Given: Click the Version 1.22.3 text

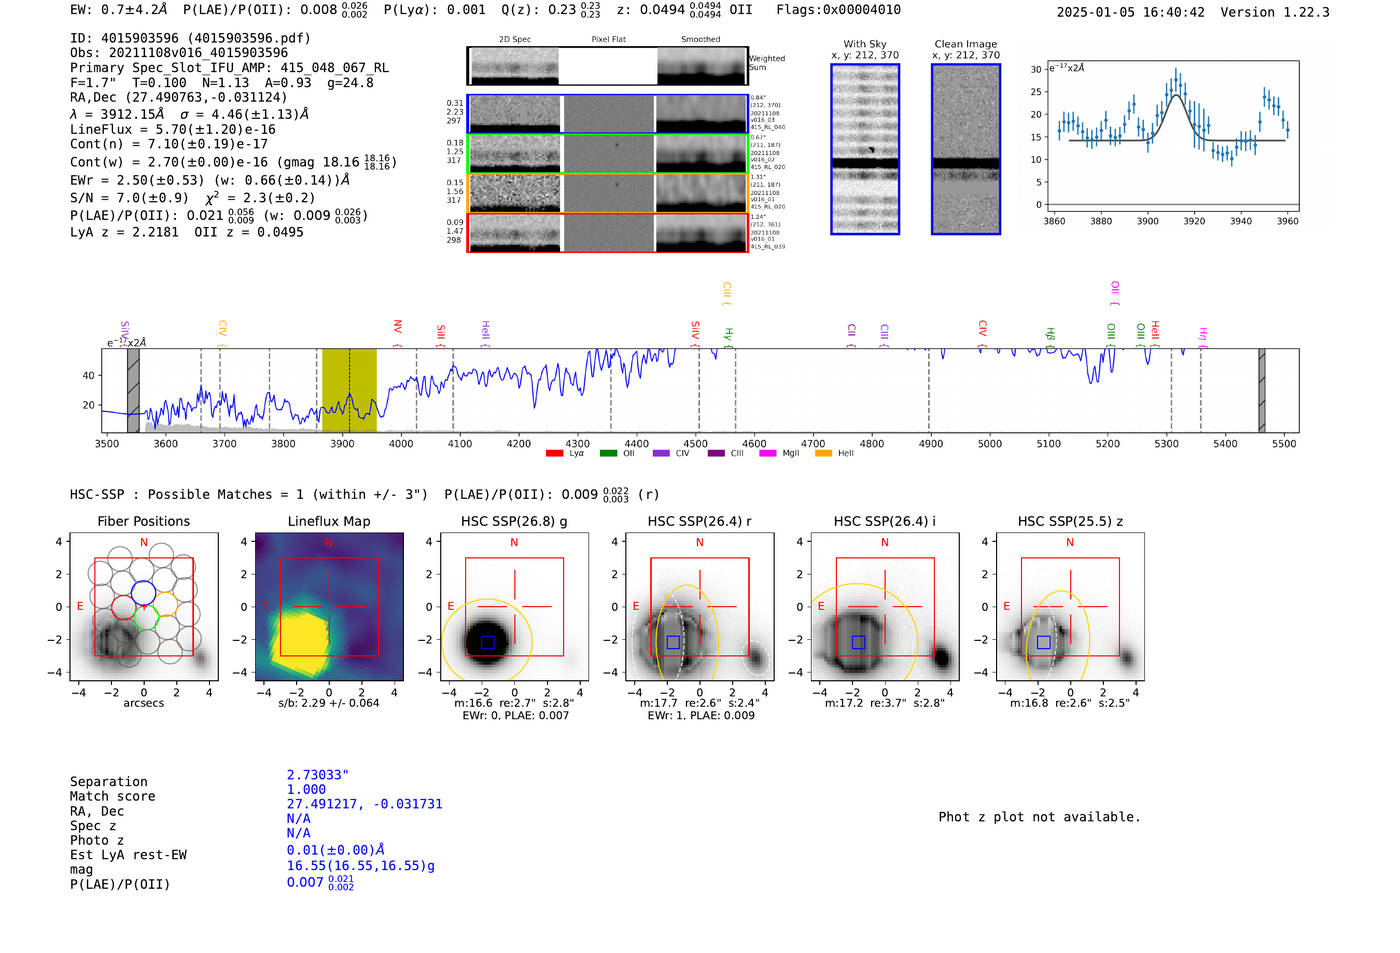Looking at the screenshot, I should coord(1275,12).
